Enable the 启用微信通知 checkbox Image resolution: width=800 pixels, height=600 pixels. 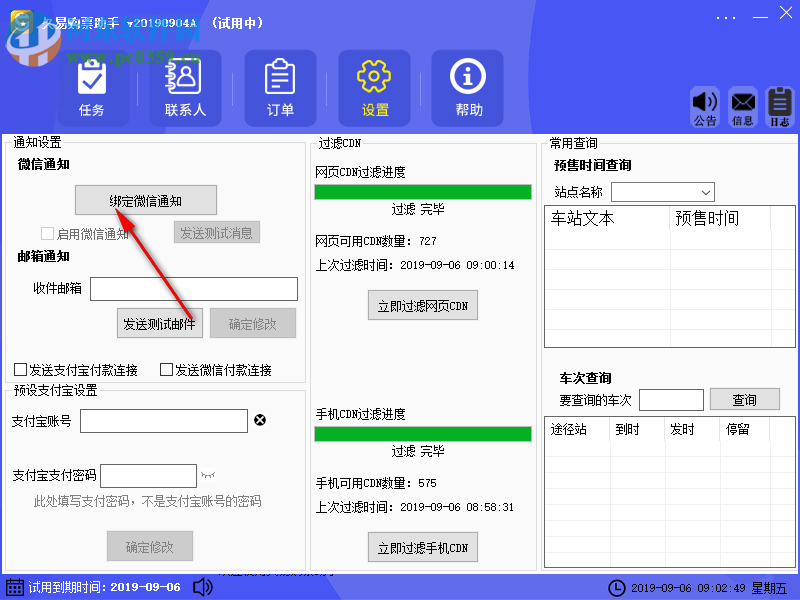click(x=47, y=234)
